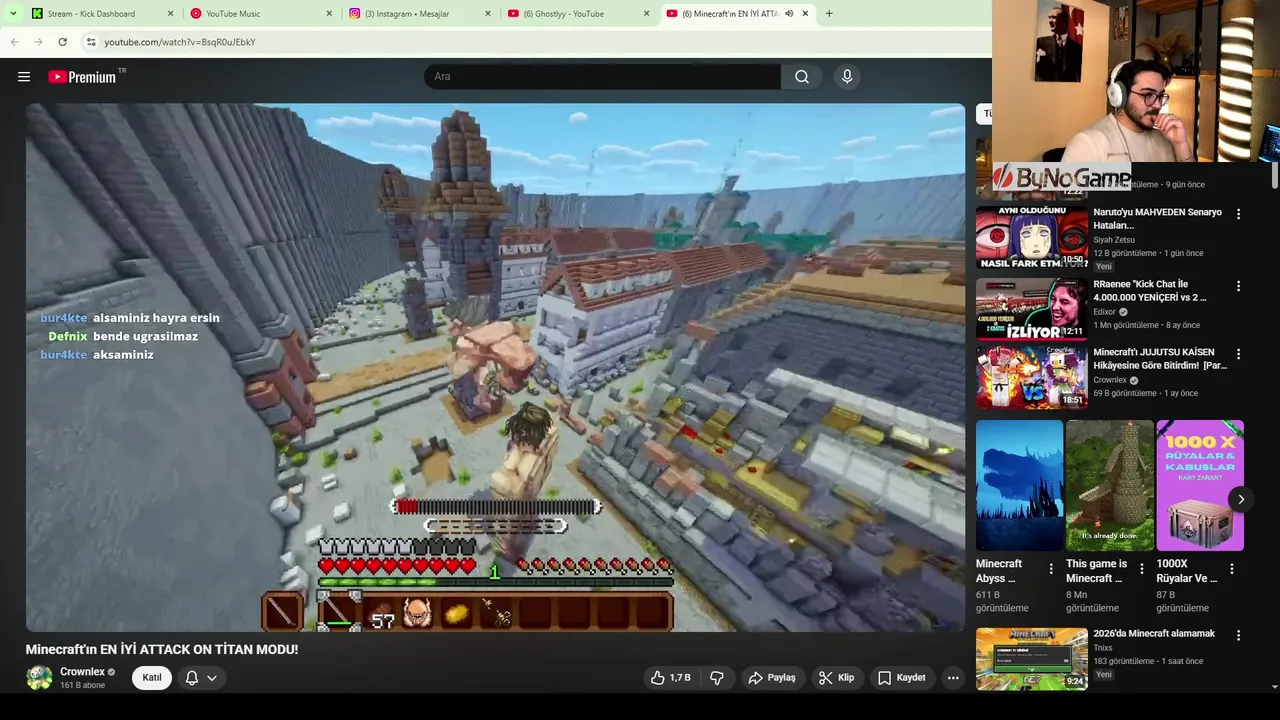1280x720 pixels.
Task: Reload the page with the refresh icon
Action: pyautogui.click(x=62, y=42)
